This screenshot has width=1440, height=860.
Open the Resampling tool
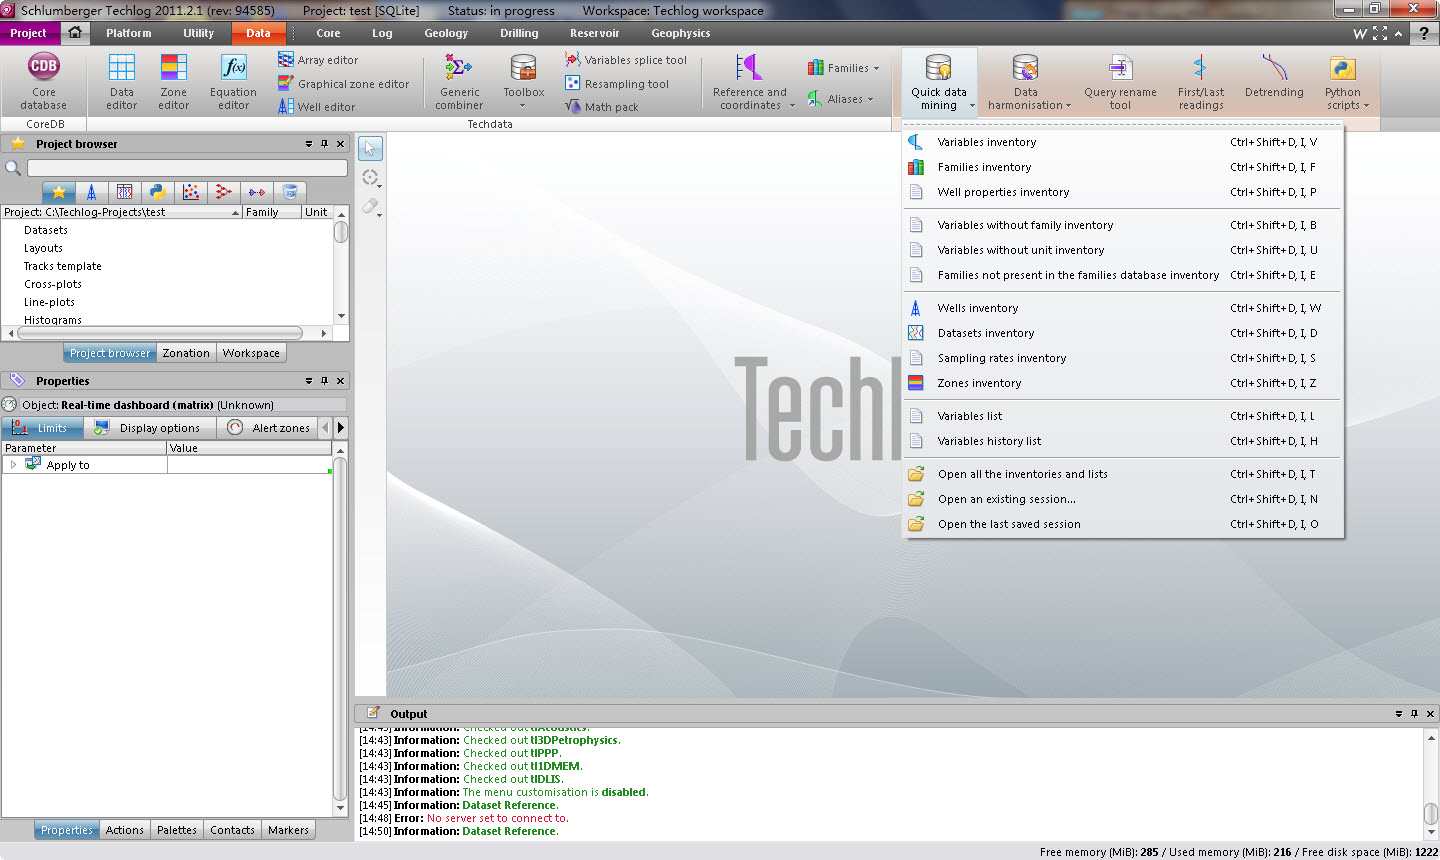[x=617, y=84]
